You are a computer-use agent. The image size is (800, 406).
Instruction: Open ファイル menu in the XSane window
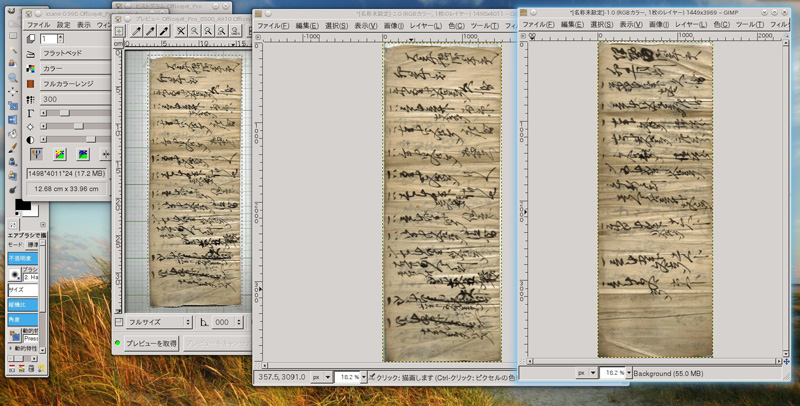38,24
